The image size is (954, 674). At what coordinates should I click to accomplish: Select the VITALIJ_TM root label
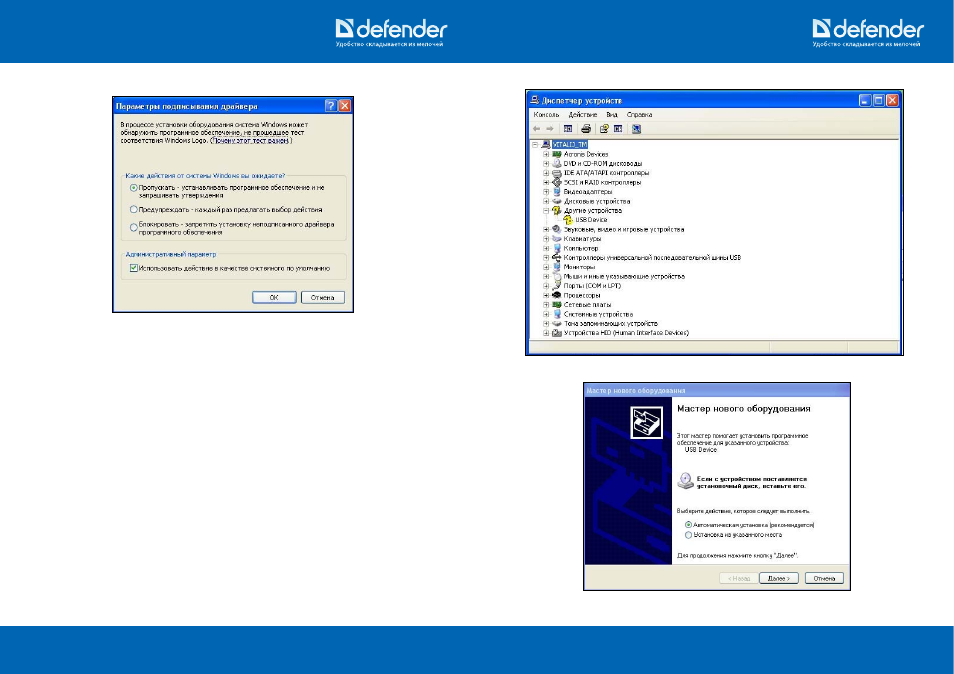pos(570,145)
